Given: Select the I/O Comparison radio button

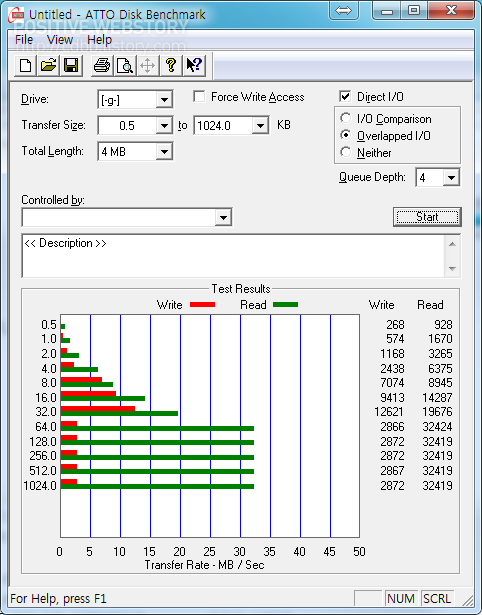Looking at the screenshot, I should point(346,118).
